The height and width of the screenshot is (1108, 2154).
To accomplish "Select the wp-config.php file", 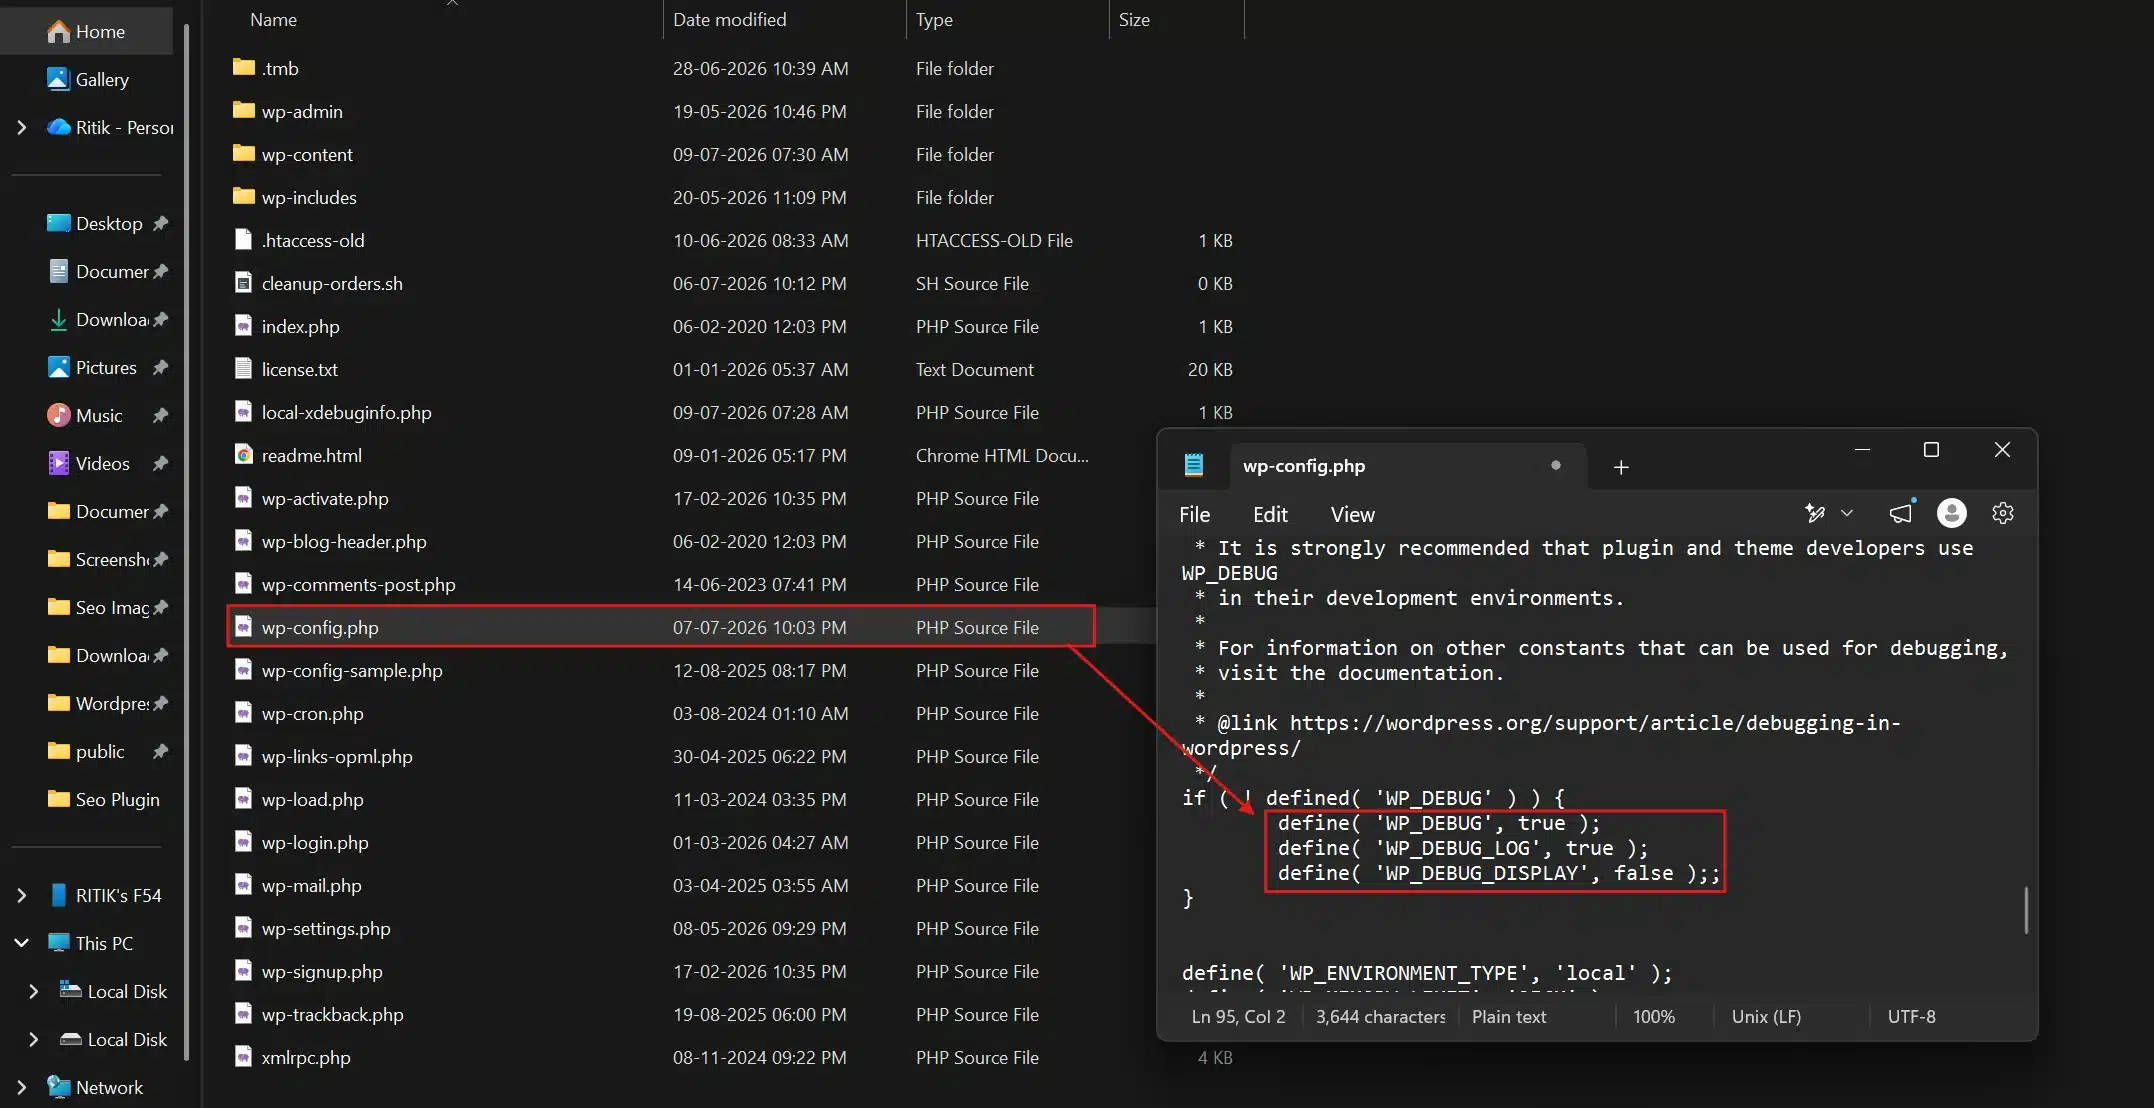I will point(661,628).
